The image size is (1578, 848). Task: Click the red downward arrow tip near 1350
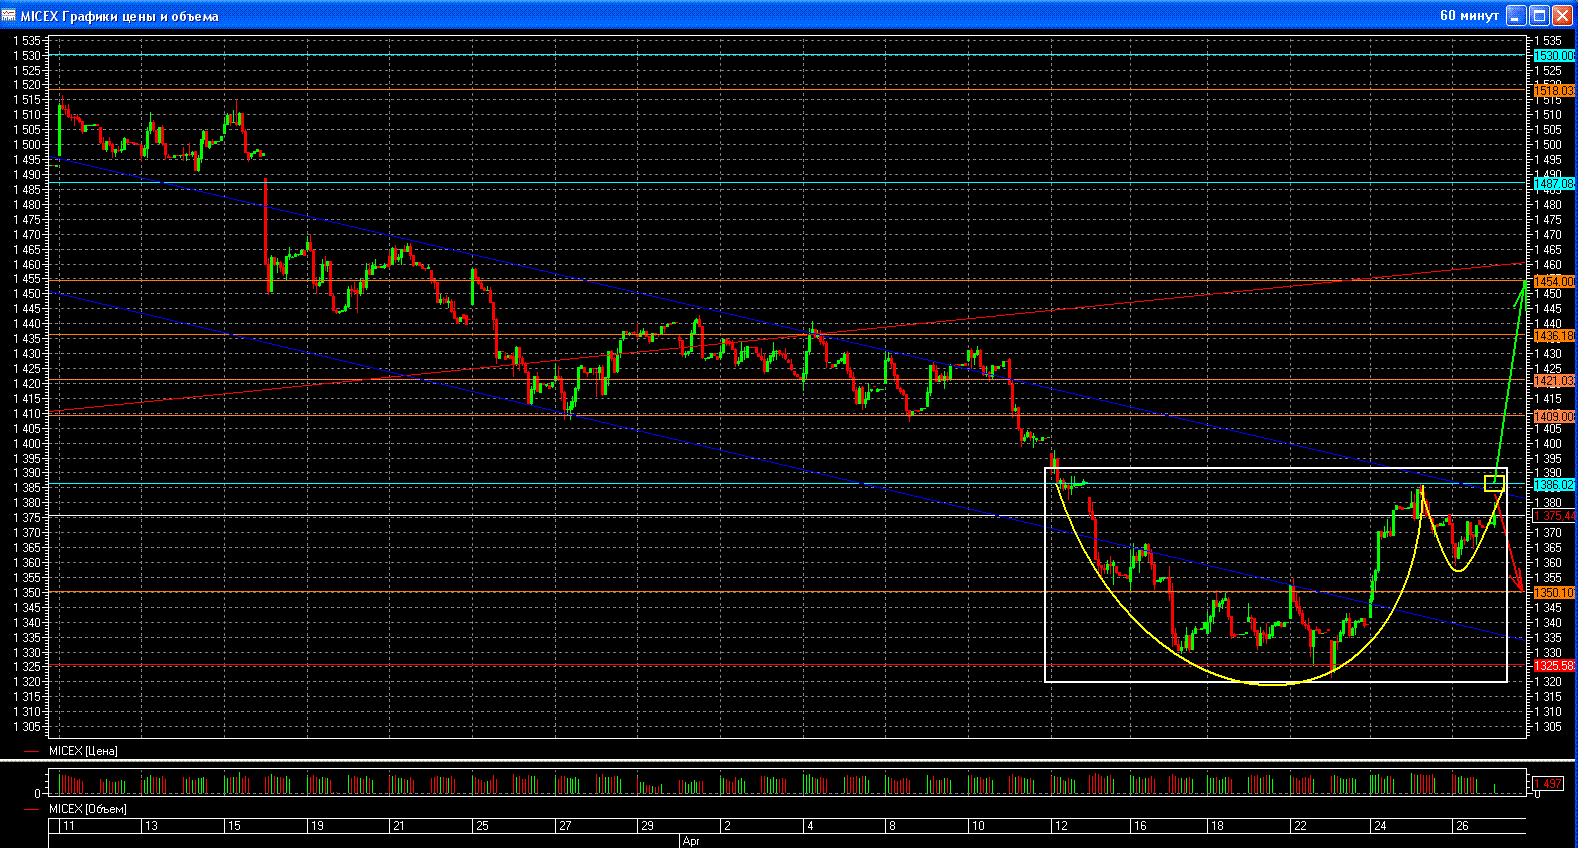(x=1521, y=589)
